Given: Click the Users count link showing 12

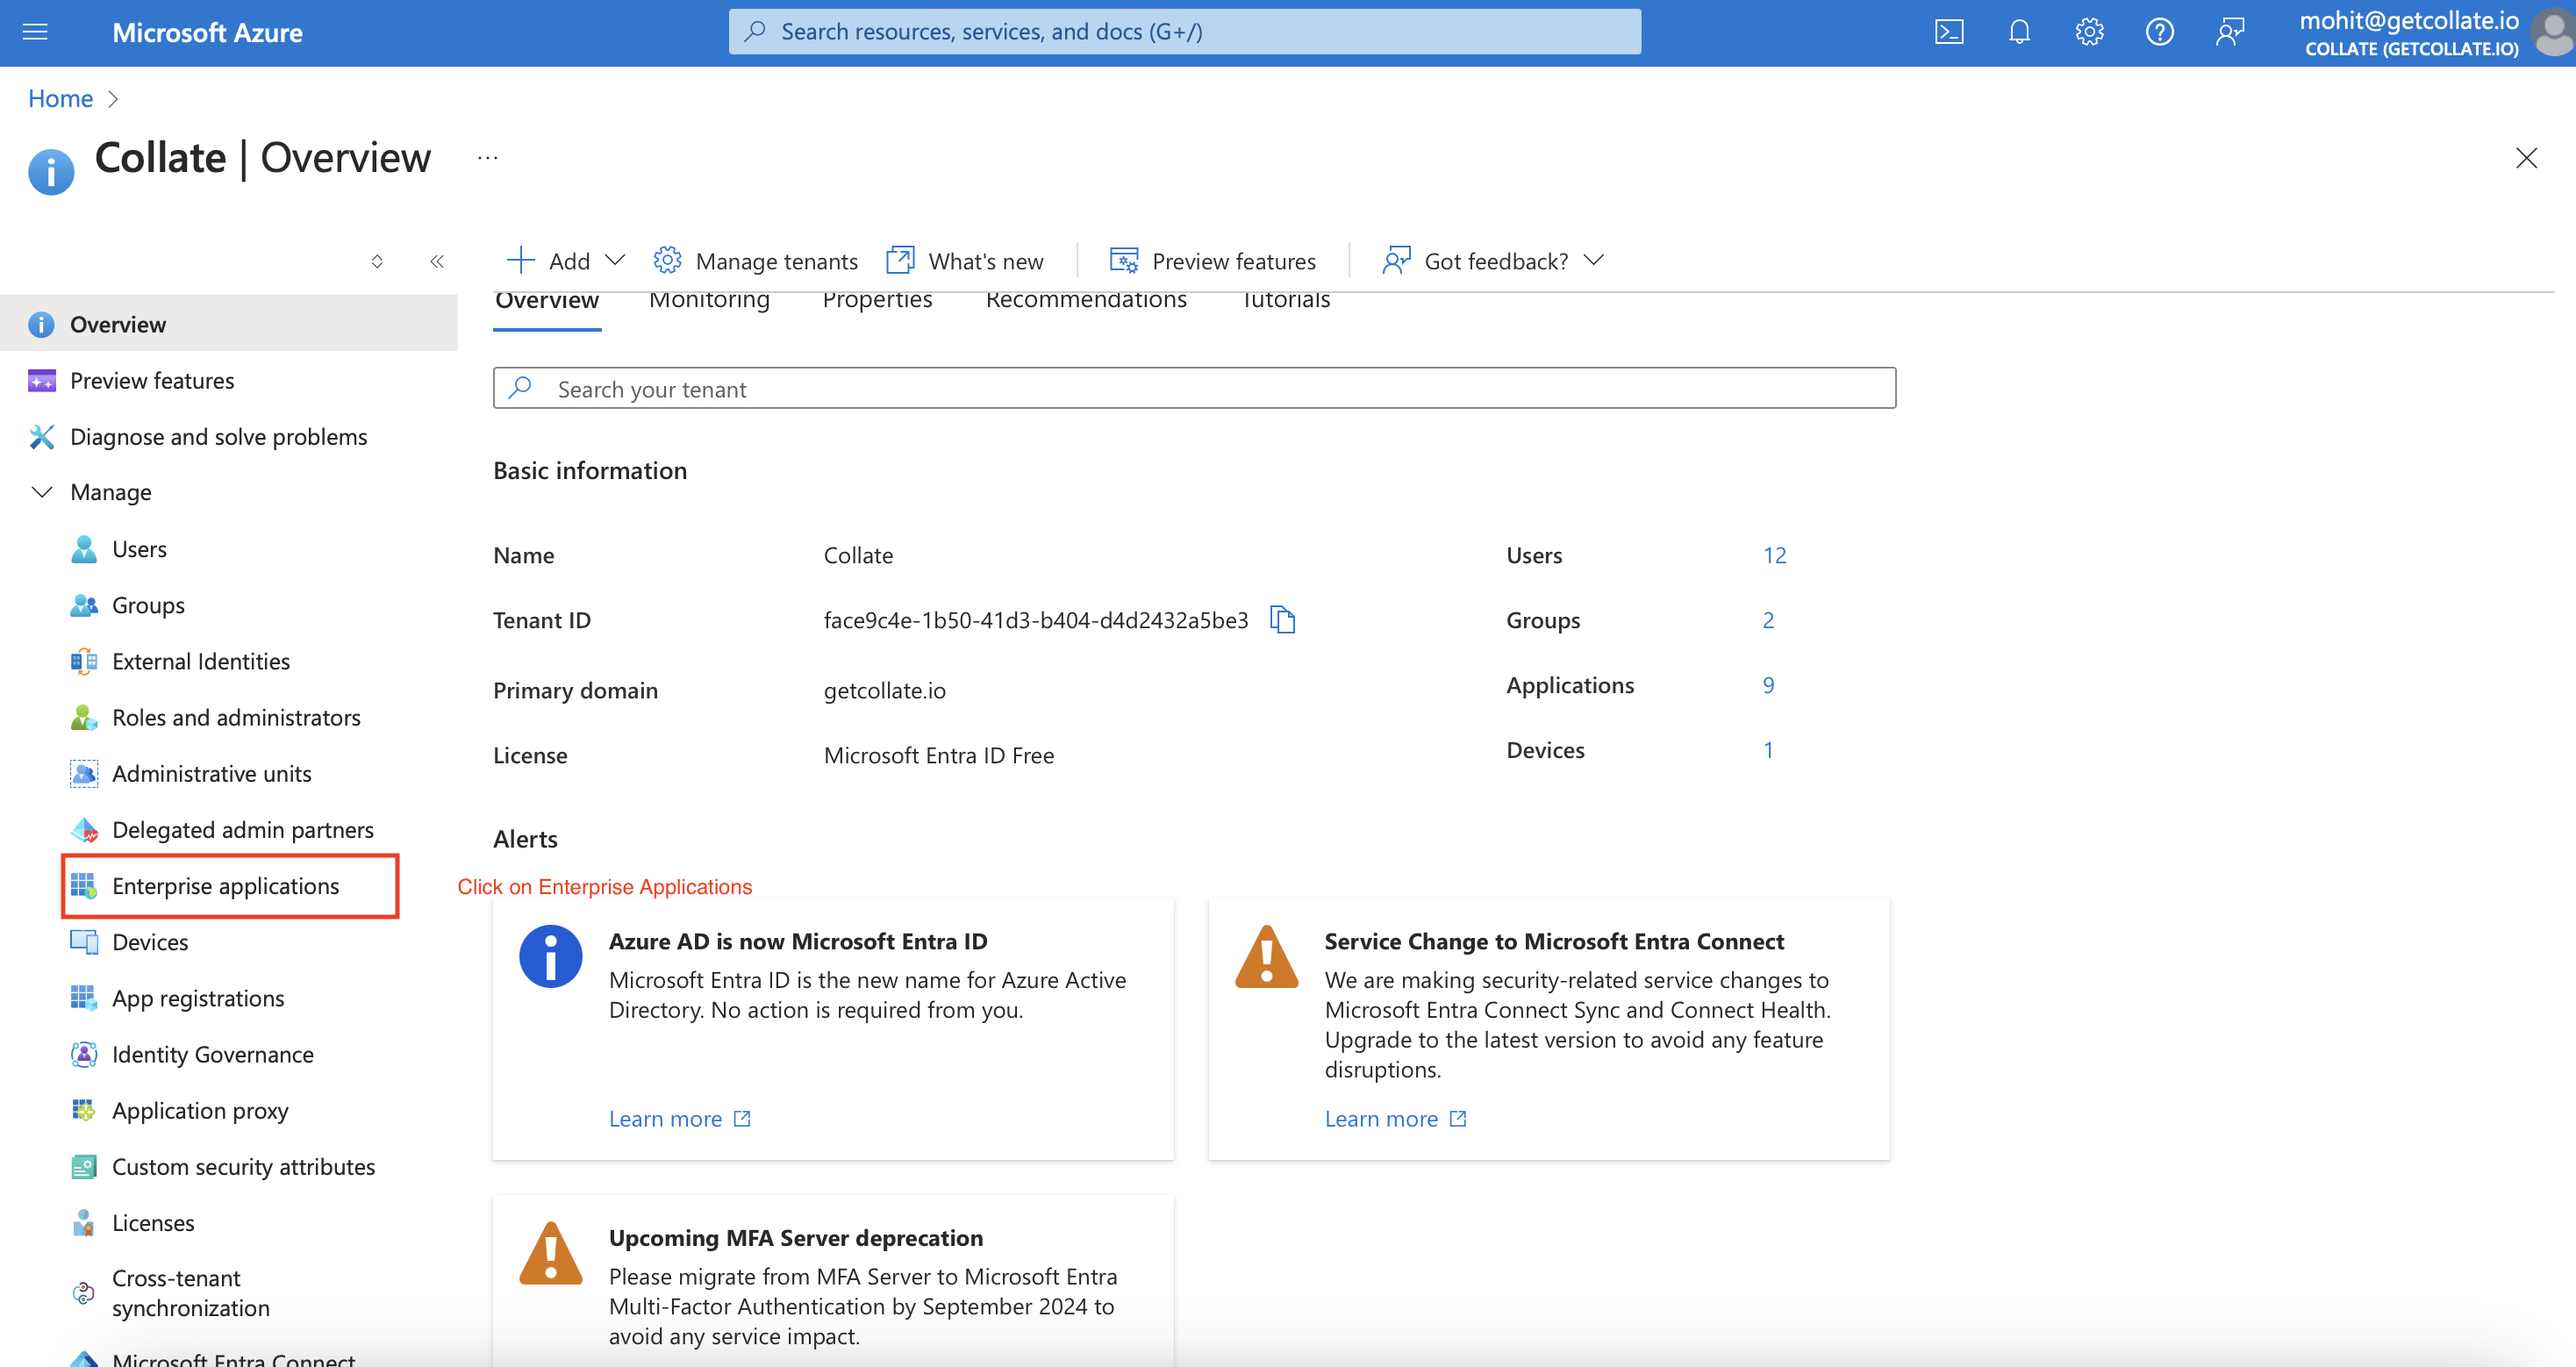Looking at the screenshot, I should coord(1774,555).
